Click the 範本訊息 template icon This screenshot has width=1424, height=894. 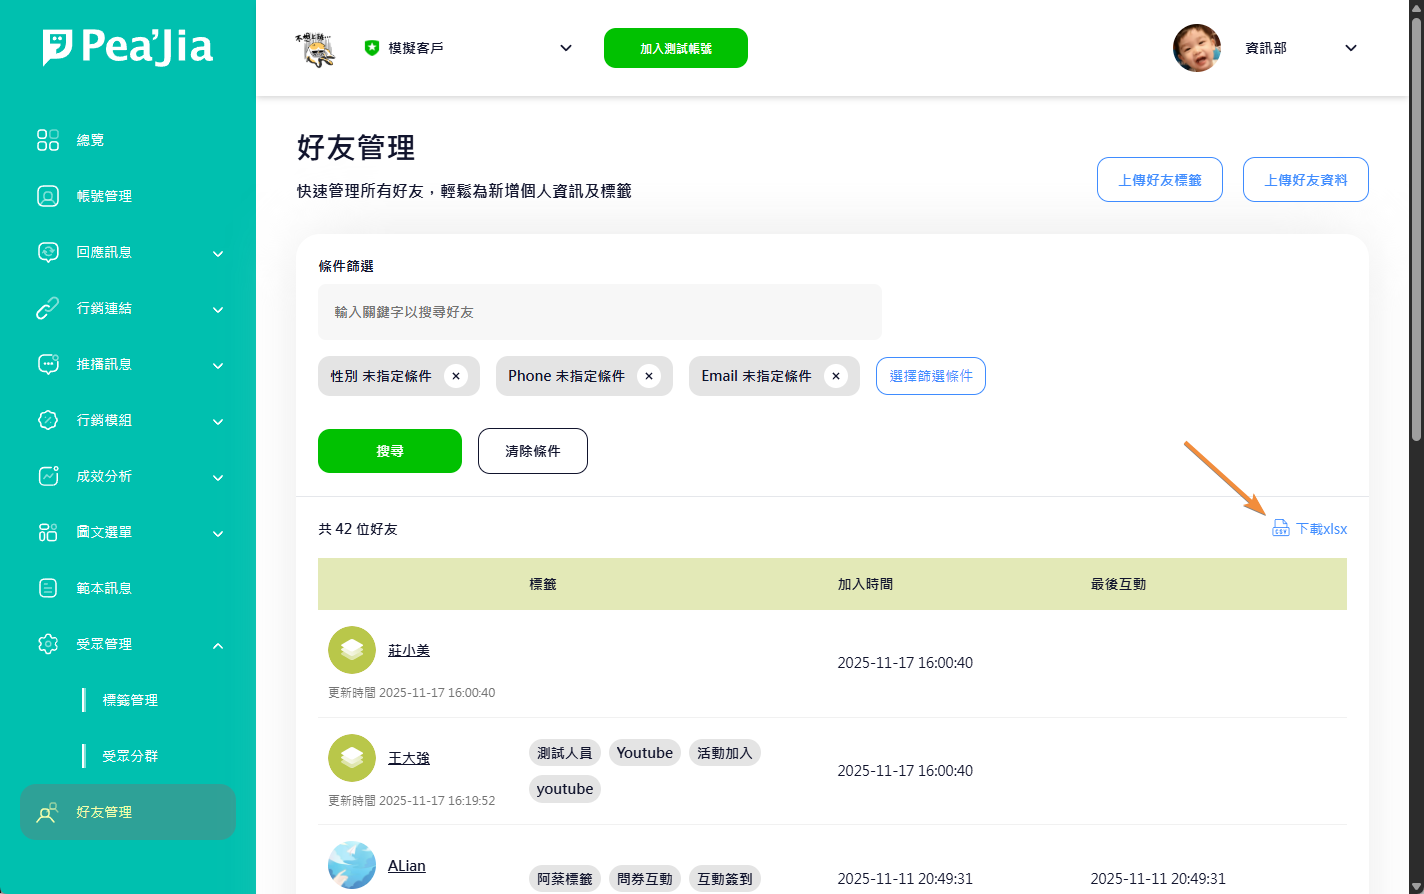tap(48, 588)
